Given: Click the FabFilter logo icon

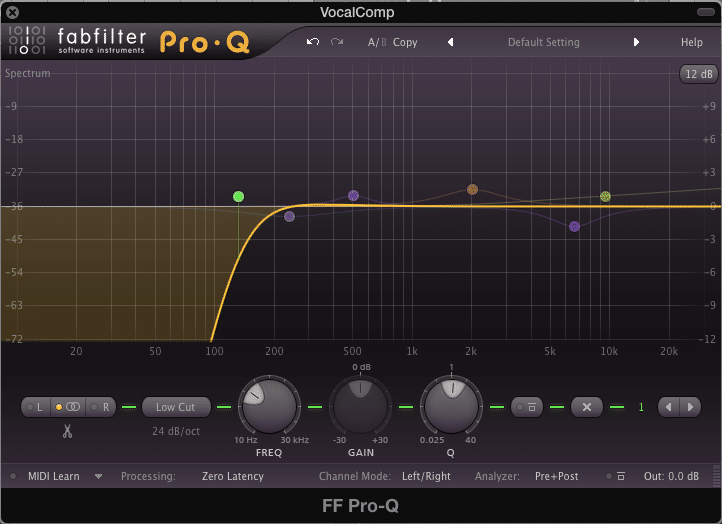Looking at the screenshot, I should [x=27, y=41].
